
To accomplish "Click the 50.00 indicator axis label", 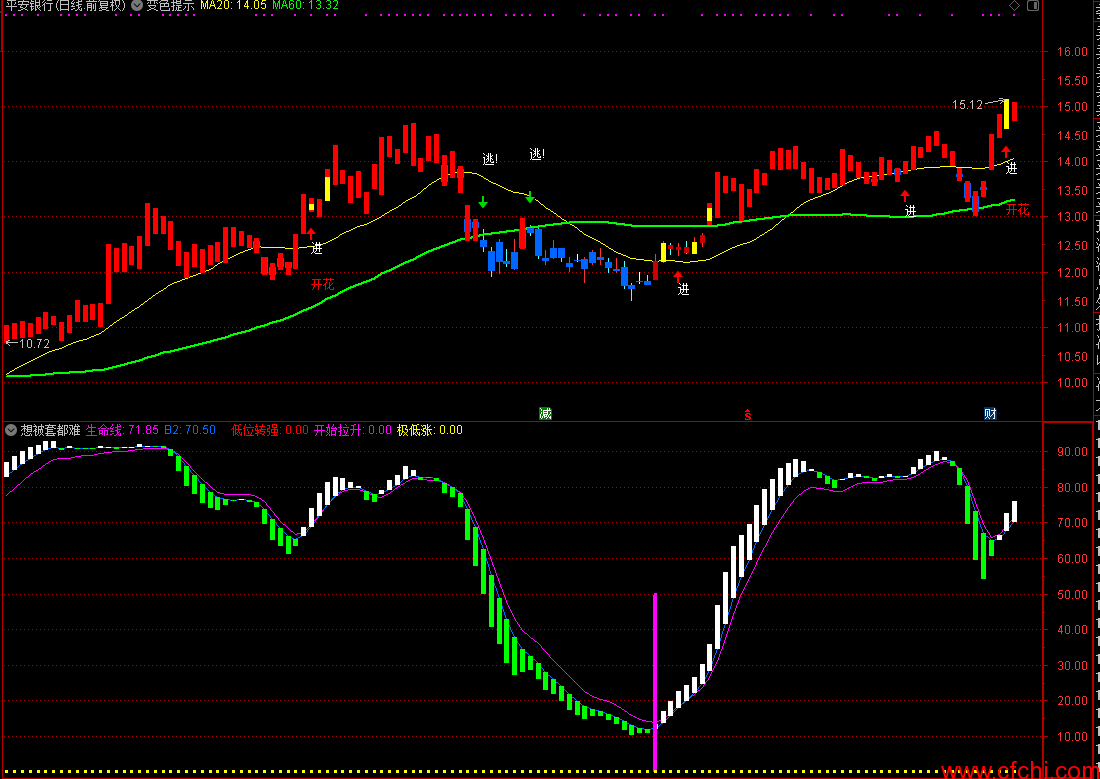I will click(1071, 595).
